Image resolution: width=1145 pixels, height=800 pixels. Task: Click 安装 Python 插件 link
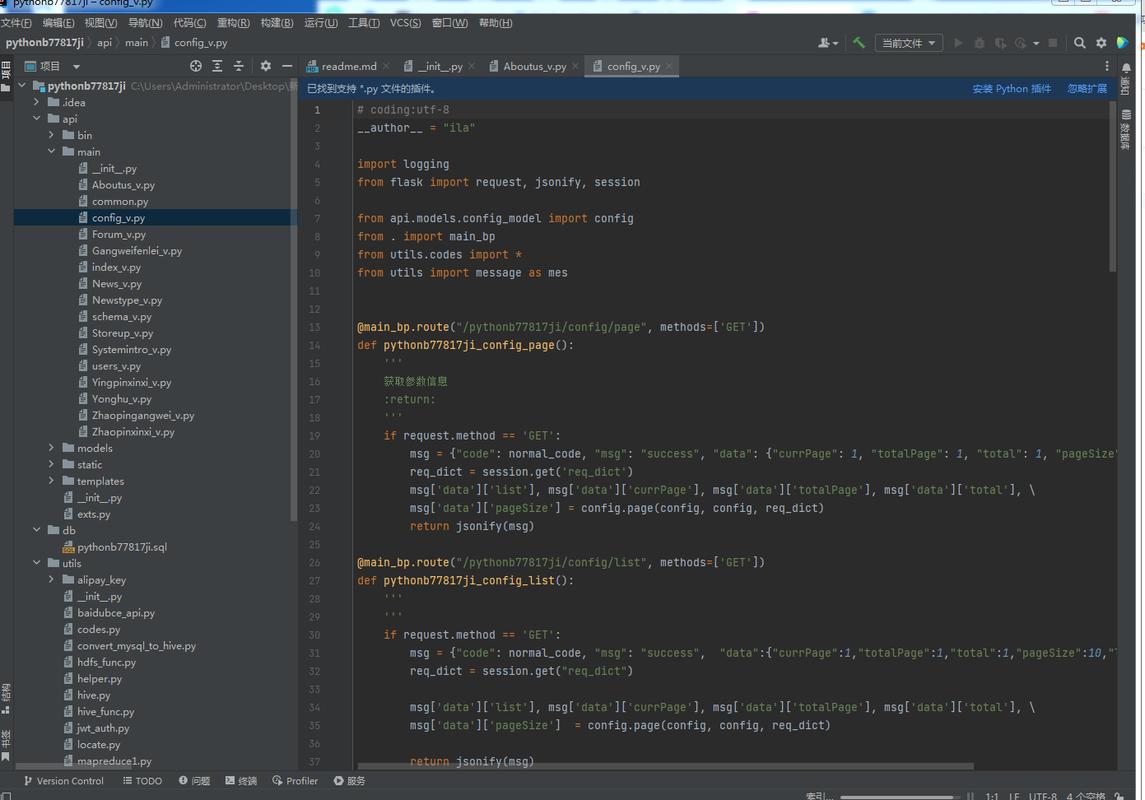coord(1011,89)
